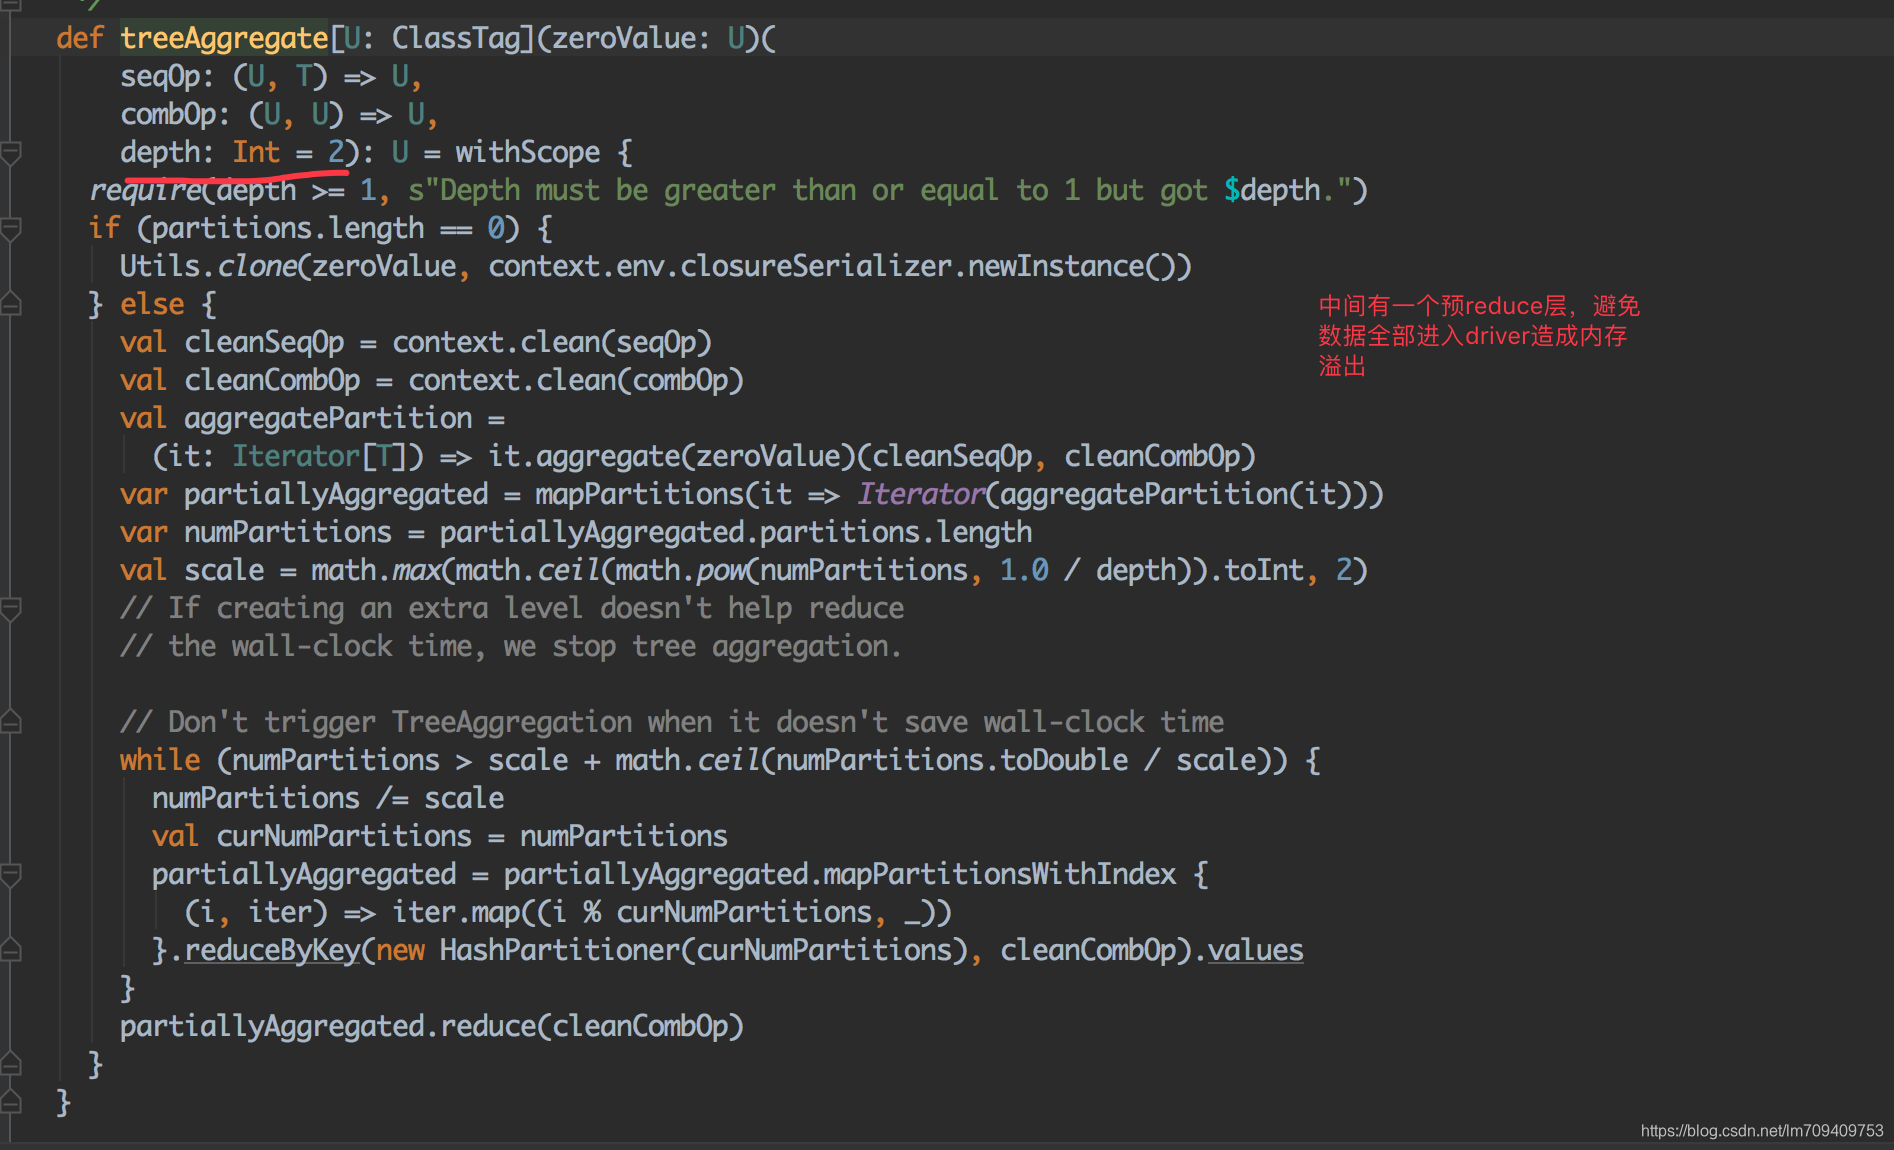This screenshot has height=1150, width=1894.
Task: Toggle fold end marker at else block closing brace
Action: tap(11, 1065)
